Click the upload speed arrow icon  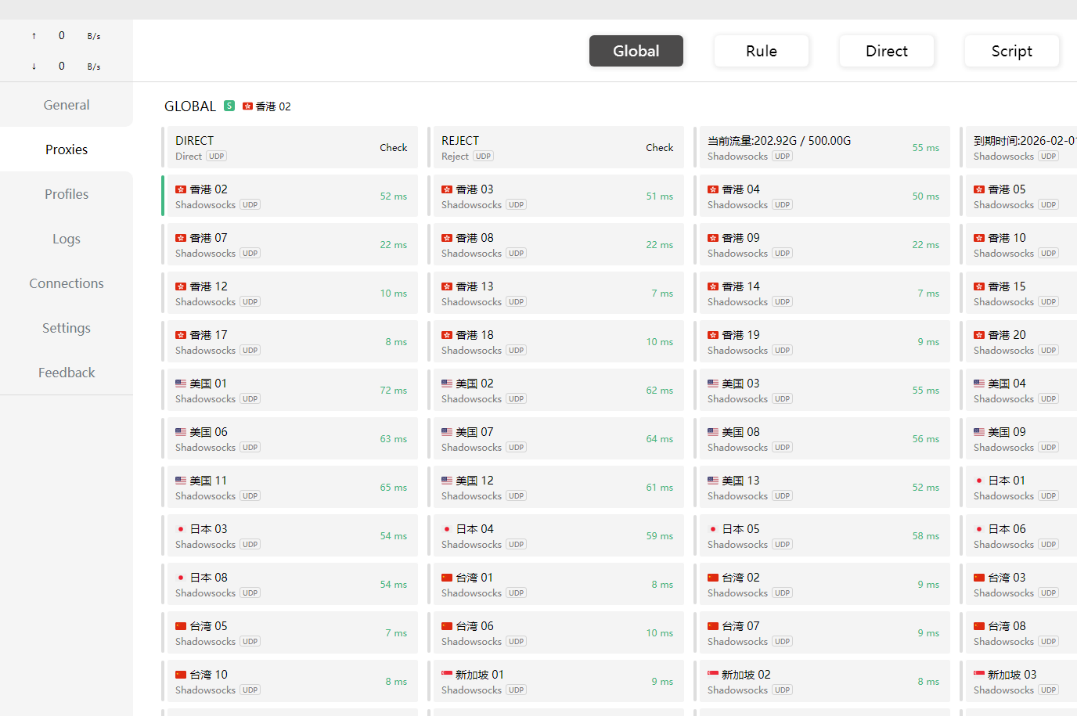point(34,36)
